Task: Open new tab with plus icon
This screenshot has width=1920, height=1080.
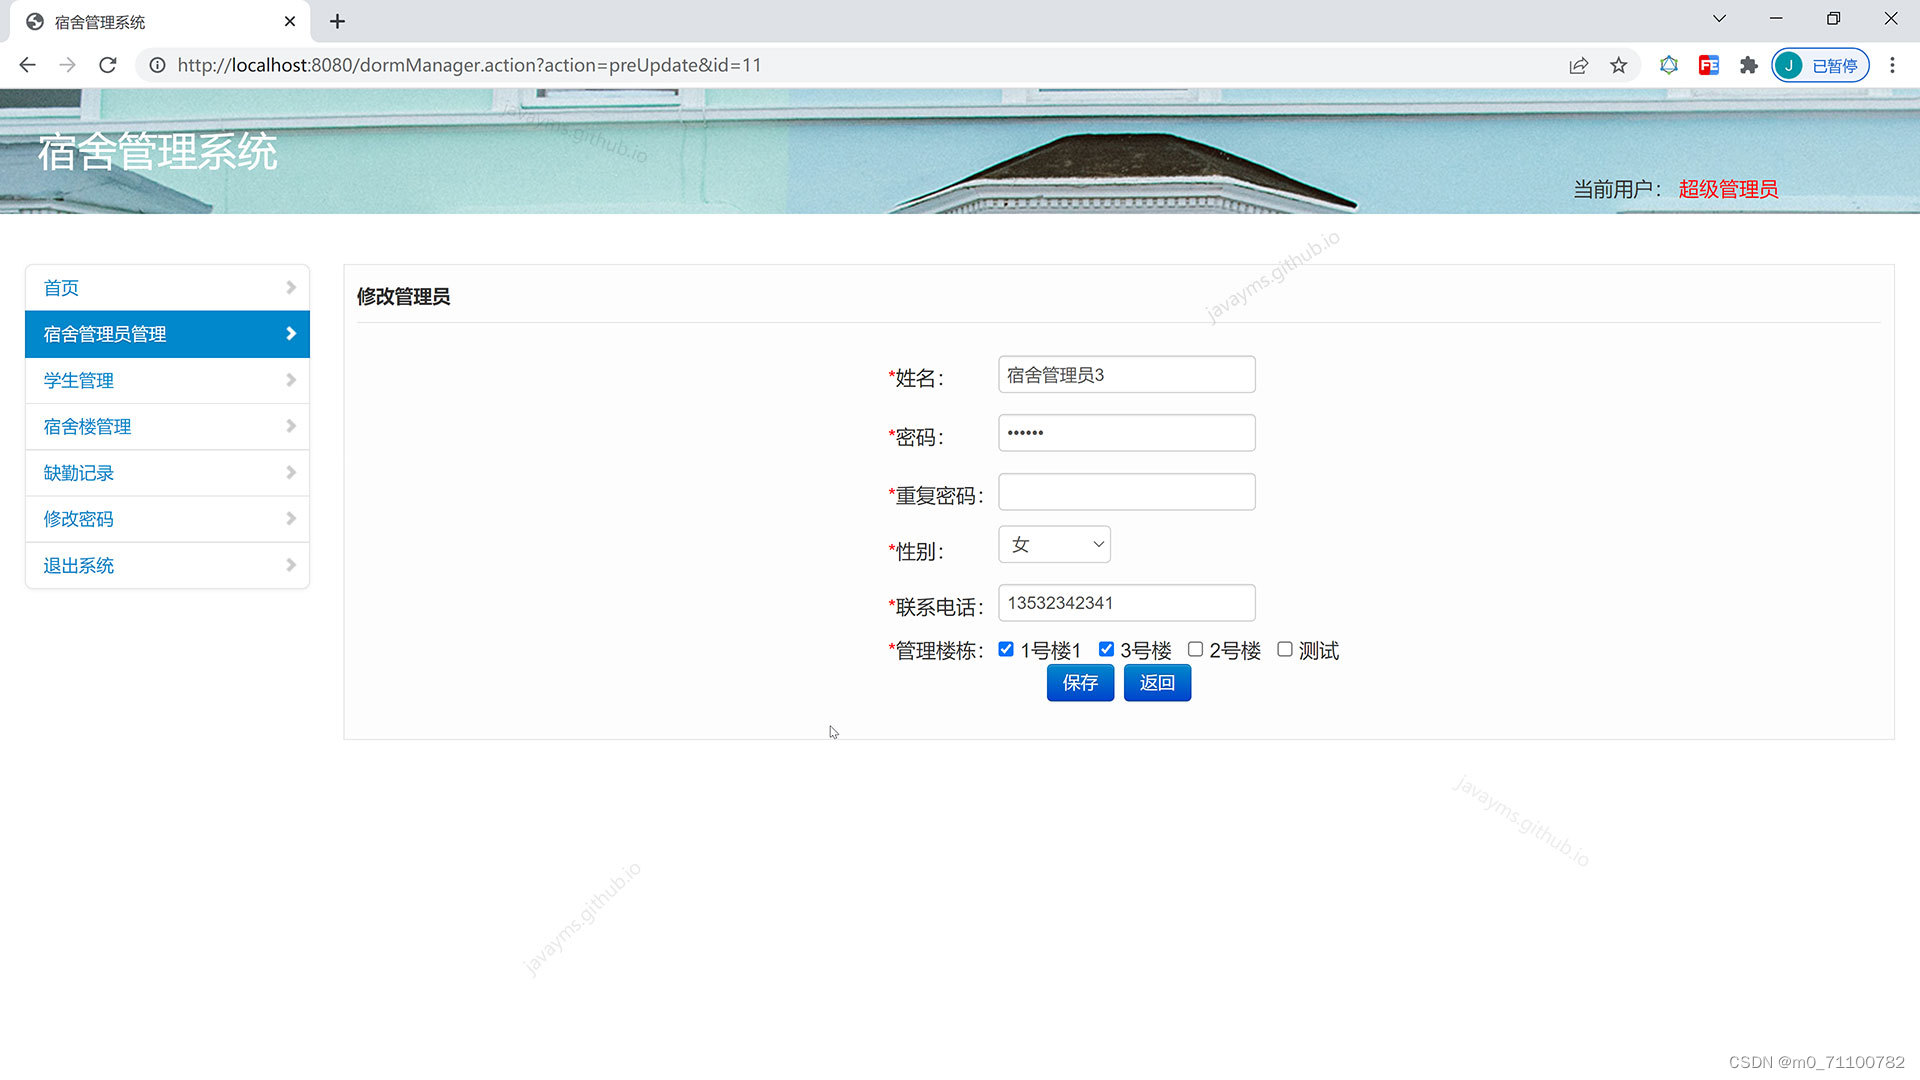Action: 337,21
